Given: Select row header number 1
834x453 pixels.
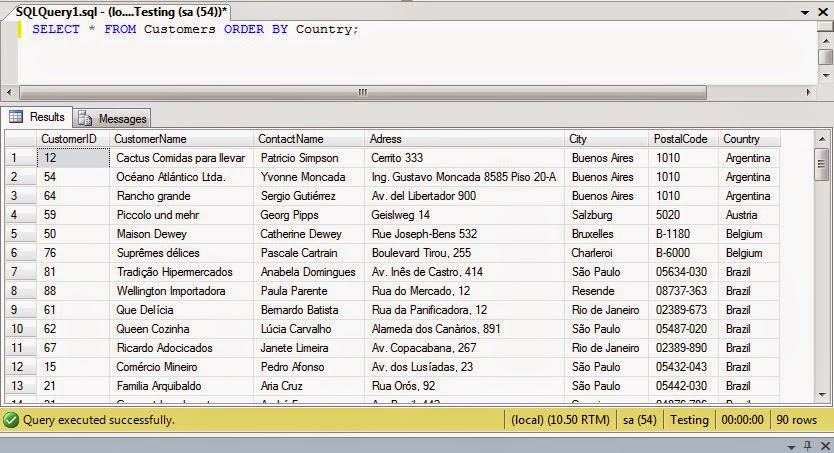Looking at the screenshot, I should [x=21, y=158].
